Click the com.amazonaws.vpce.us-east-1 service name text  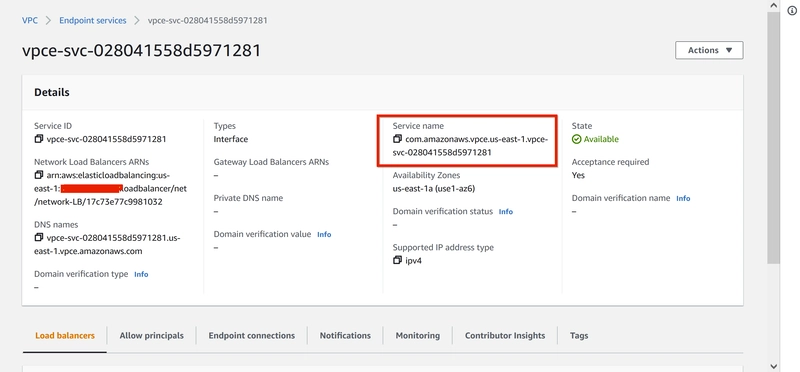tap(469, 145)
